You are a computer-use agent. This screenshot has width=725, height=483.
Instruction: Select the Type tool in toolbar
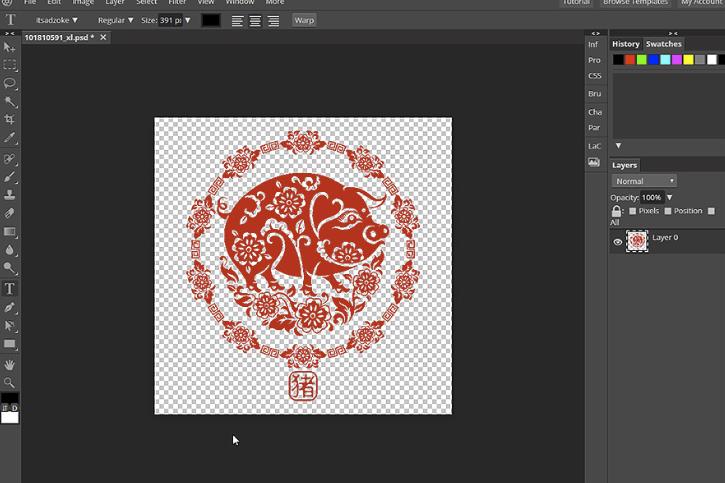coord(10,289)
